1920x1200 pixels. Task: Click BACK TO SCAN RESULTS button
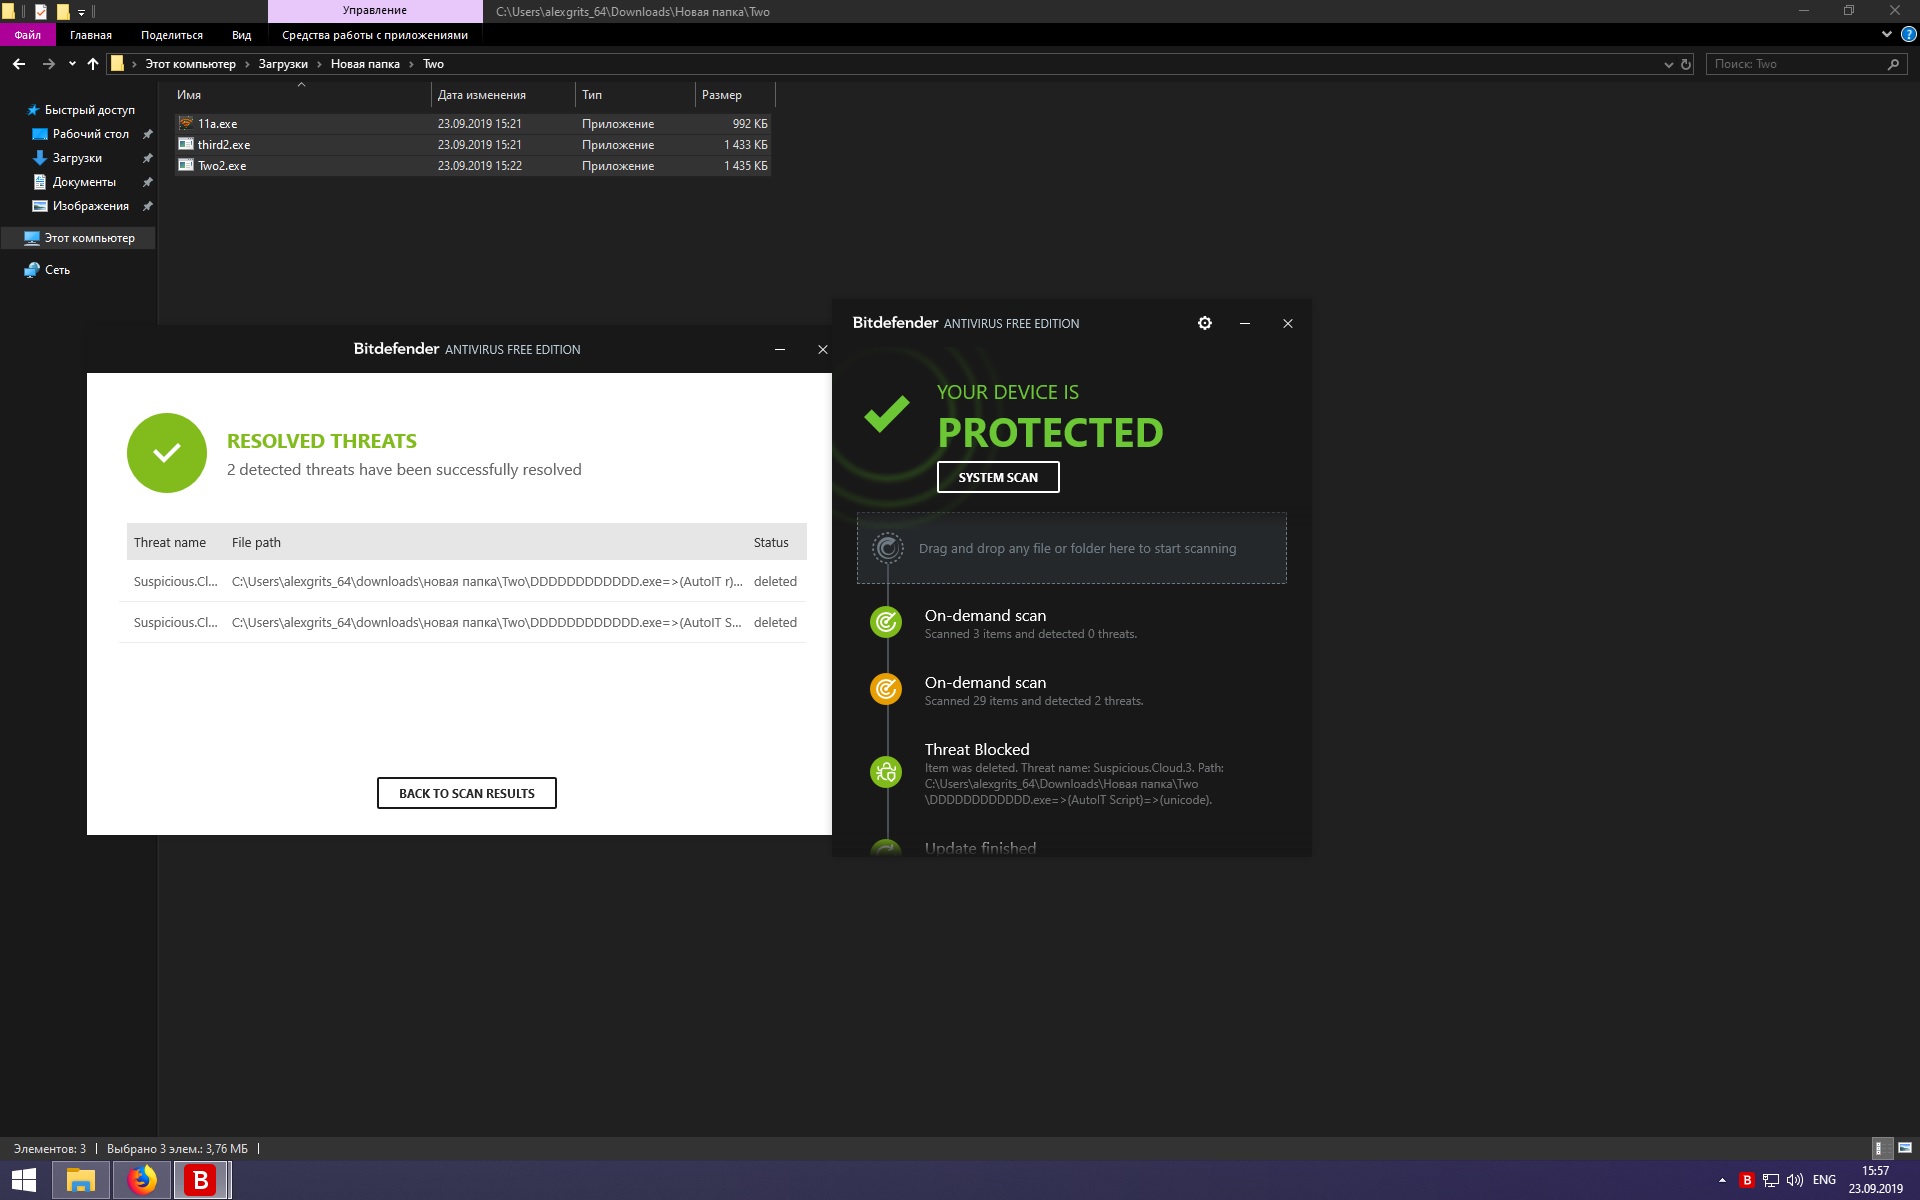click(466, 793)
